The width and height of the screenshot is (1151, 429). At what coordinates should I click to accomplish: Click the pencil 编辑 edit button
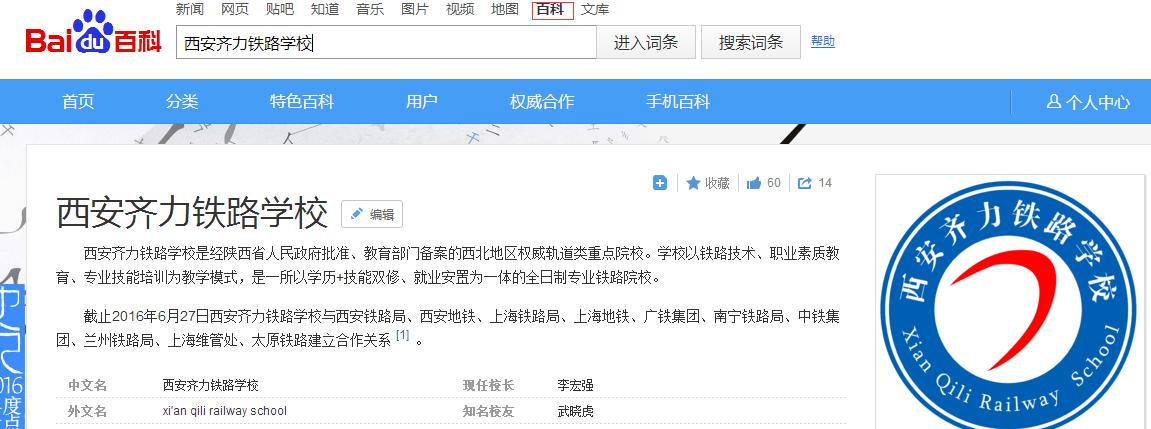372,214
